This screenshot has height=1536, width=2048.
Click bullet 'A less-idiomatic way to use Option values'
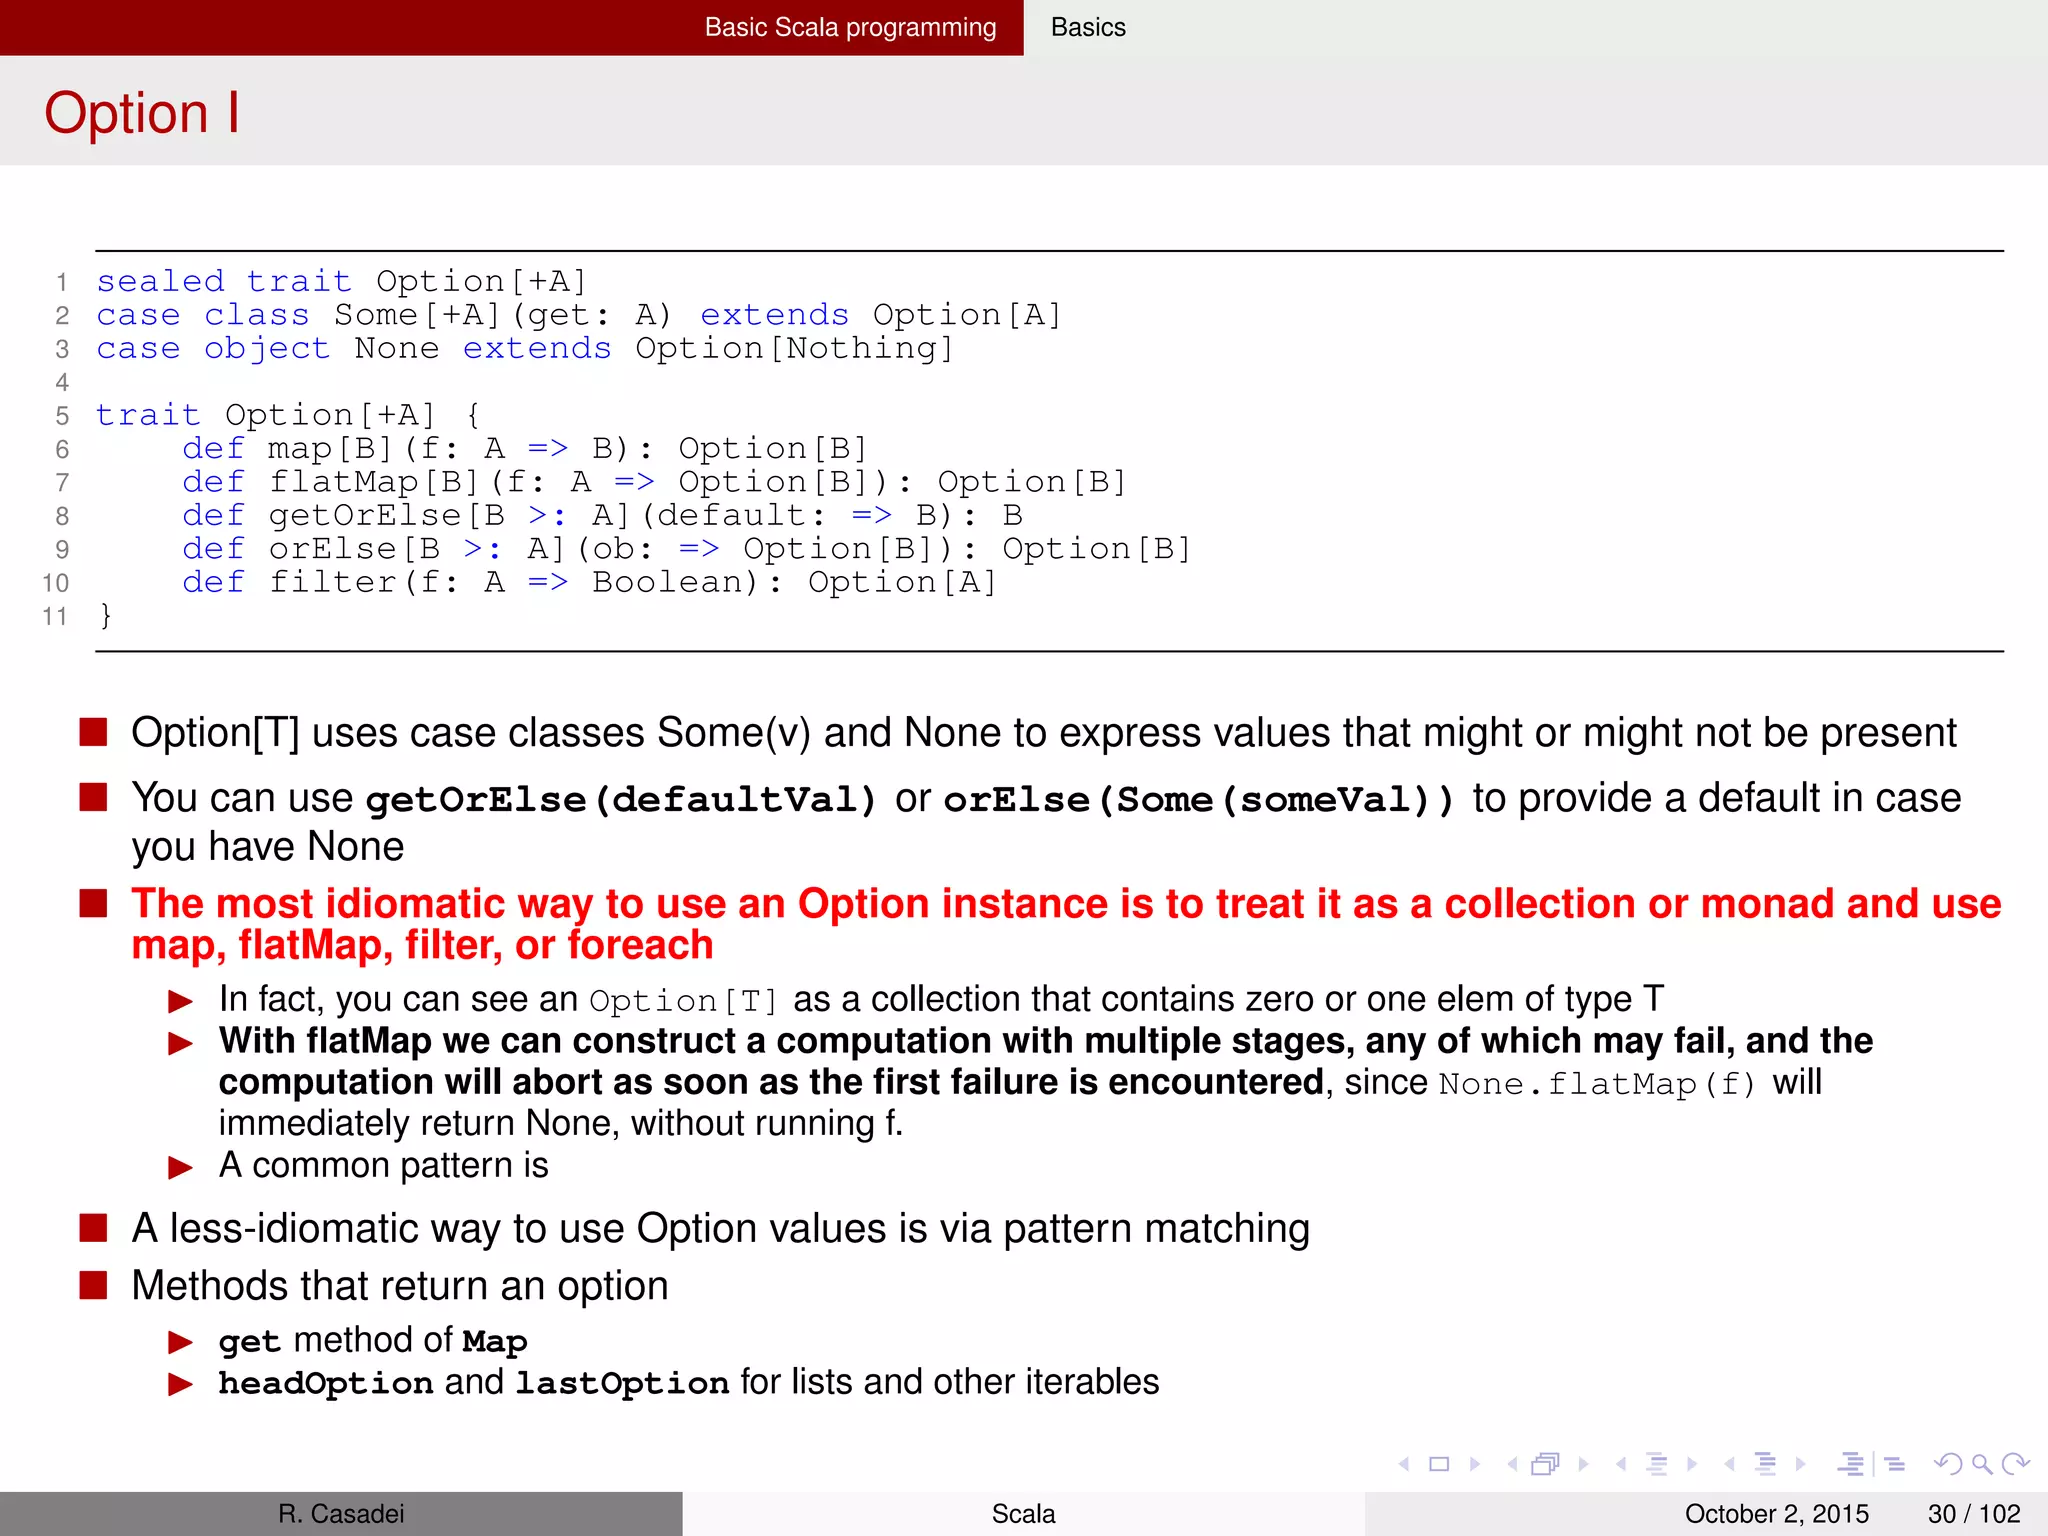click(720, 1229)
